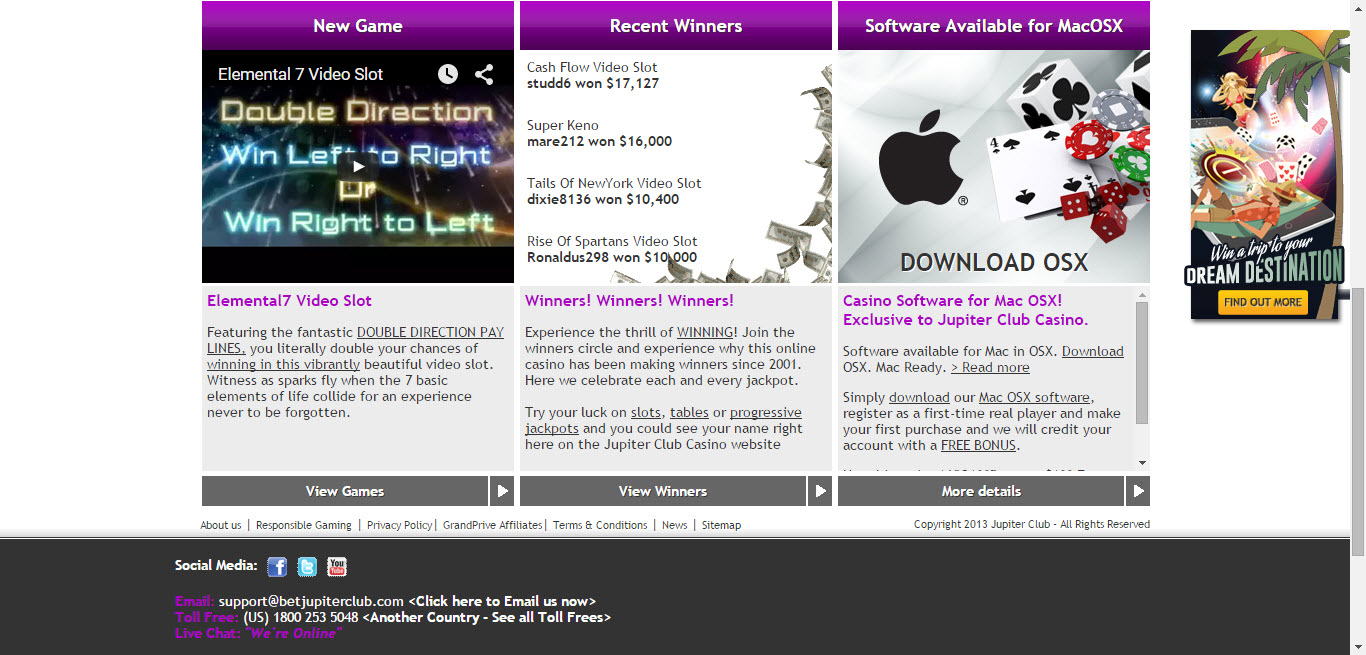Click the More details button

pyautogui.click(x=981, y=491)
